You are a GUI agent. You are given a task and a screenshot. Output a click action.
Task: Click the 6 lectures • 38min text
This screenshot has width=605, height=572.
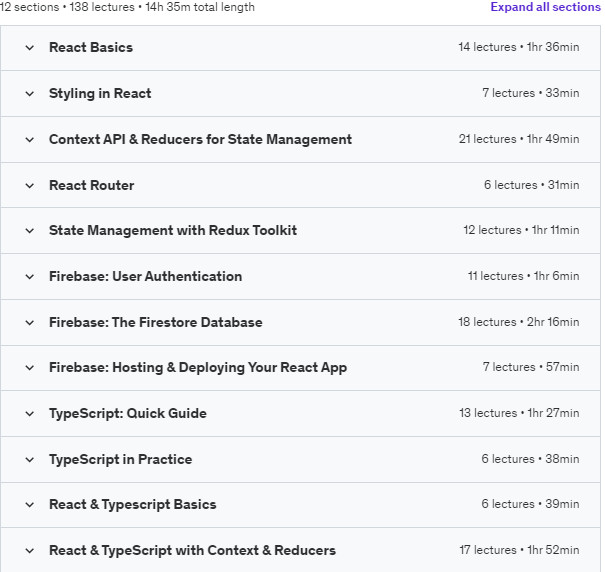tap(530, 459)
